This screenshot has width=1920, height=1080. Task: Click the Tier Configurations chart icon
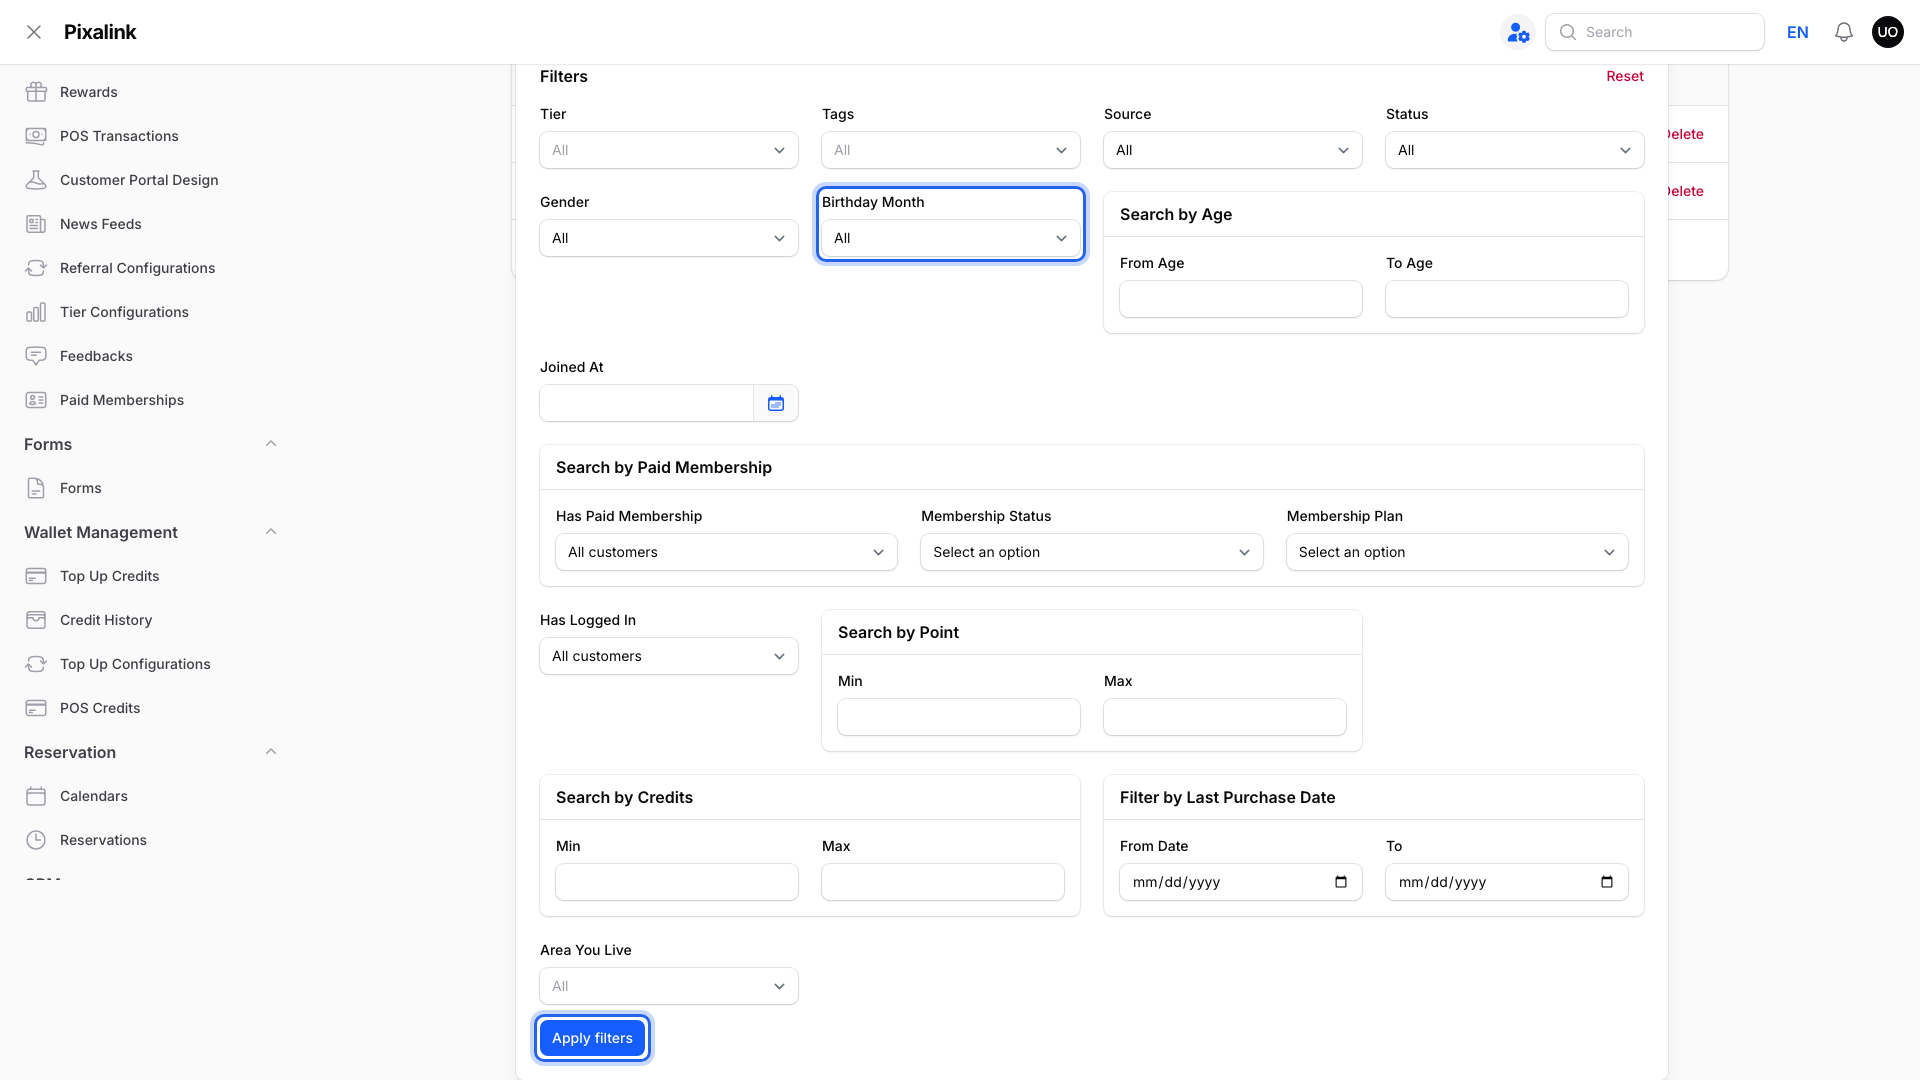(x=36, y=312)
